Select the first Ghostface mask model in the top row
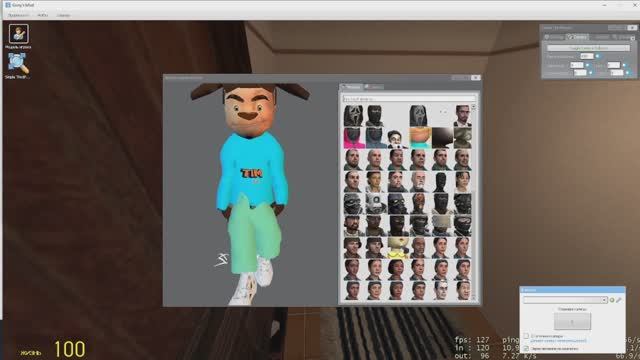640x360 pixels. coord(353,116)
